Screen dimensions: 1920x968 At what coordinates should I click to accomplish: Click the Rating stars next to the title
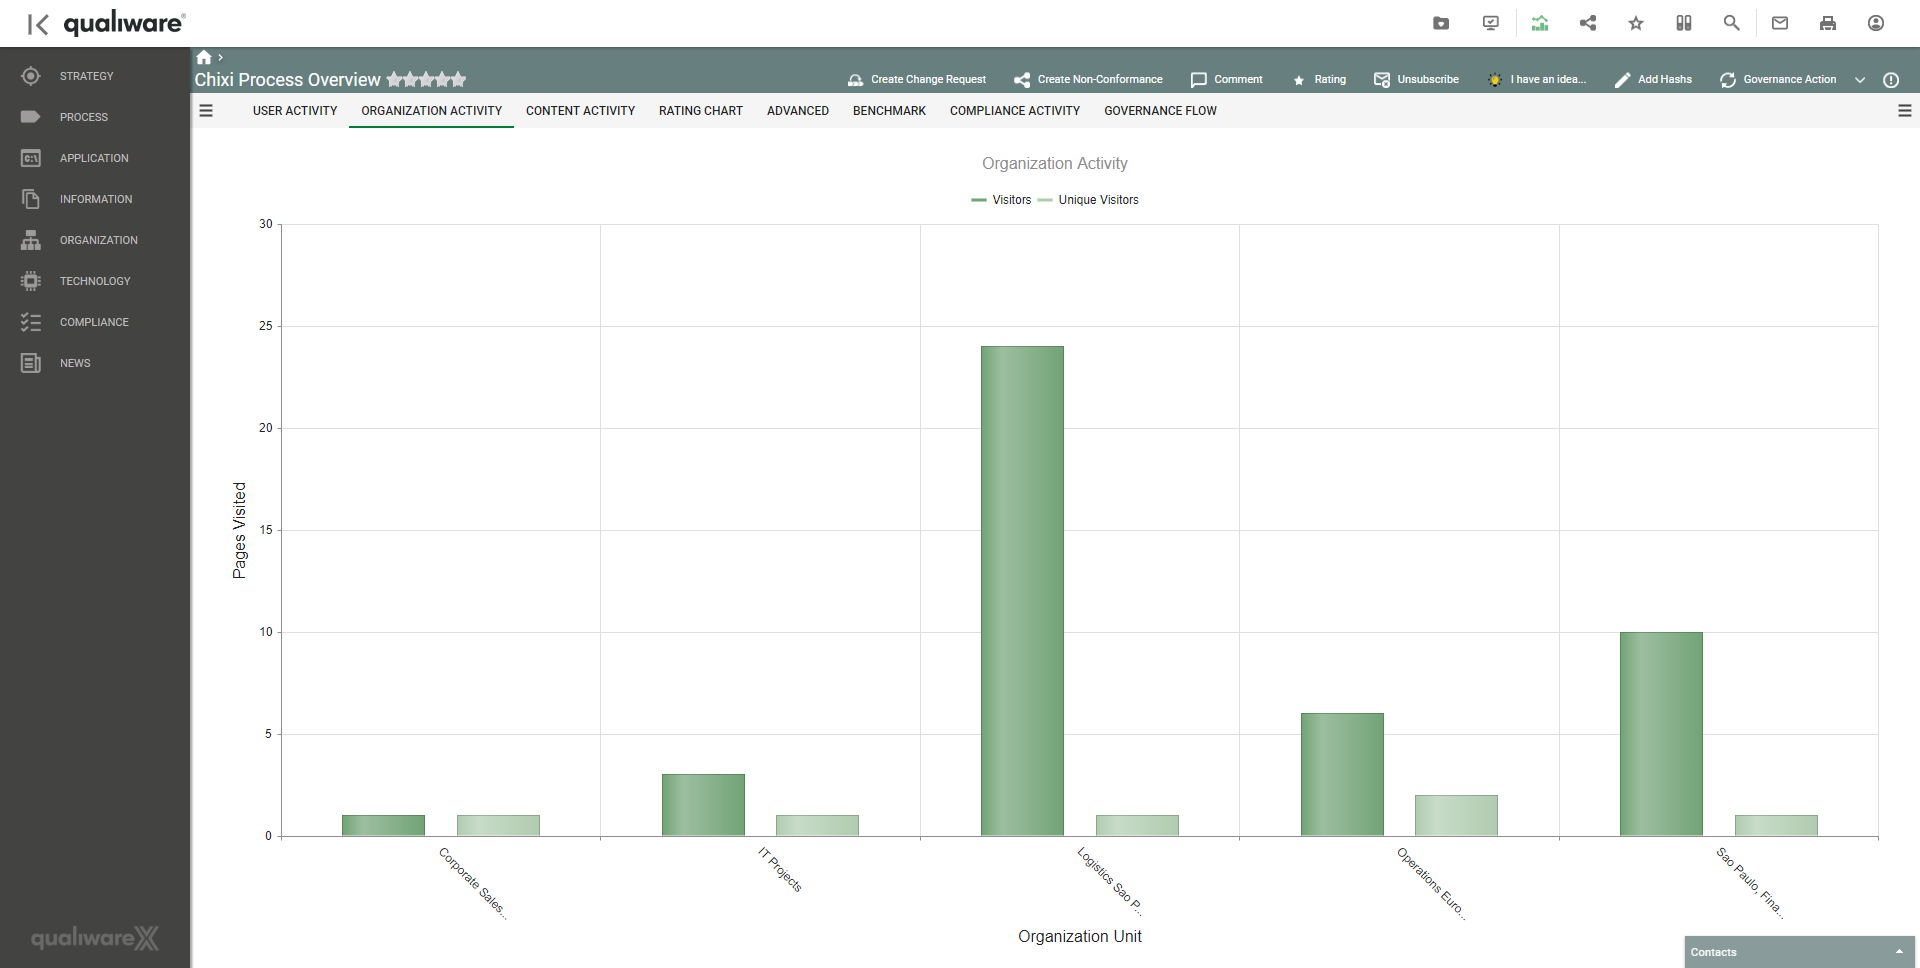click(x=427, y=79)
